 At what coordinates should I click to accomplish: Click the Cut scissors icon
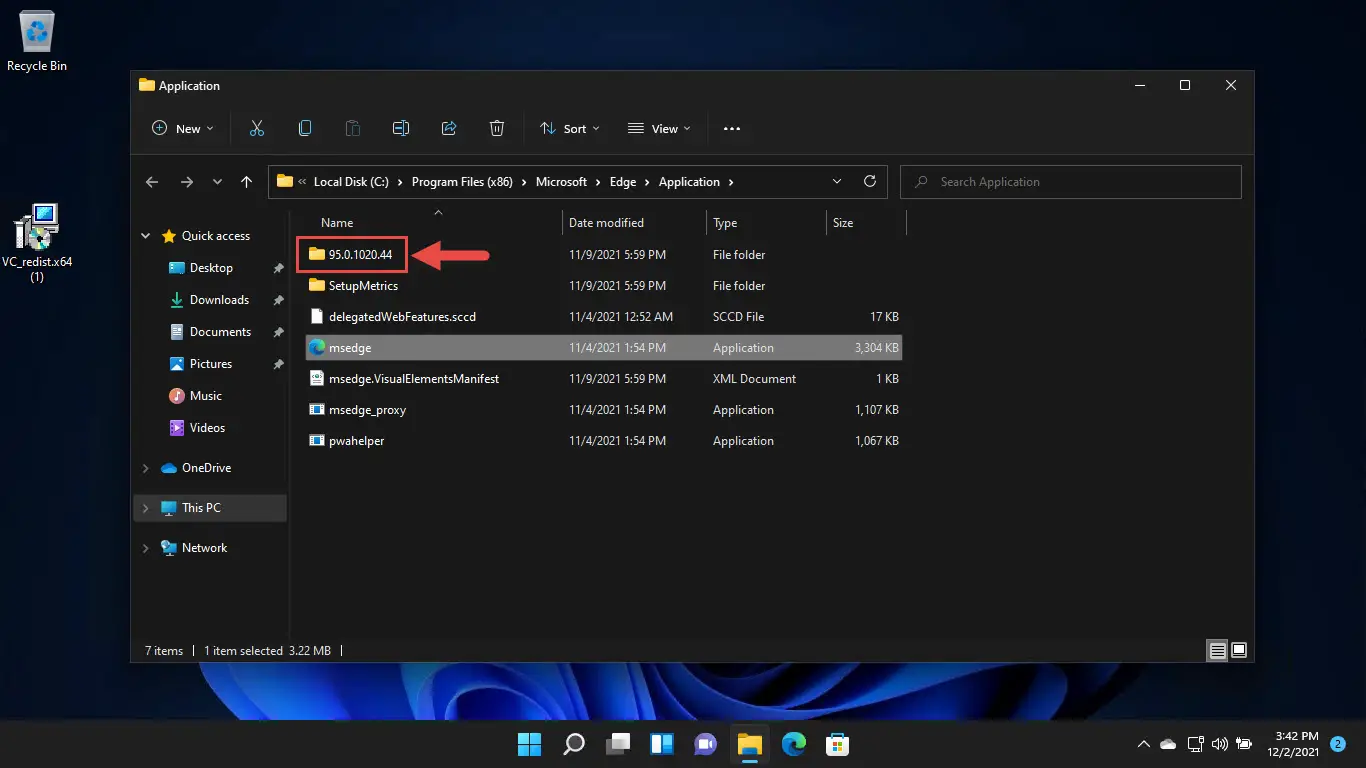(x=257, y=128)
